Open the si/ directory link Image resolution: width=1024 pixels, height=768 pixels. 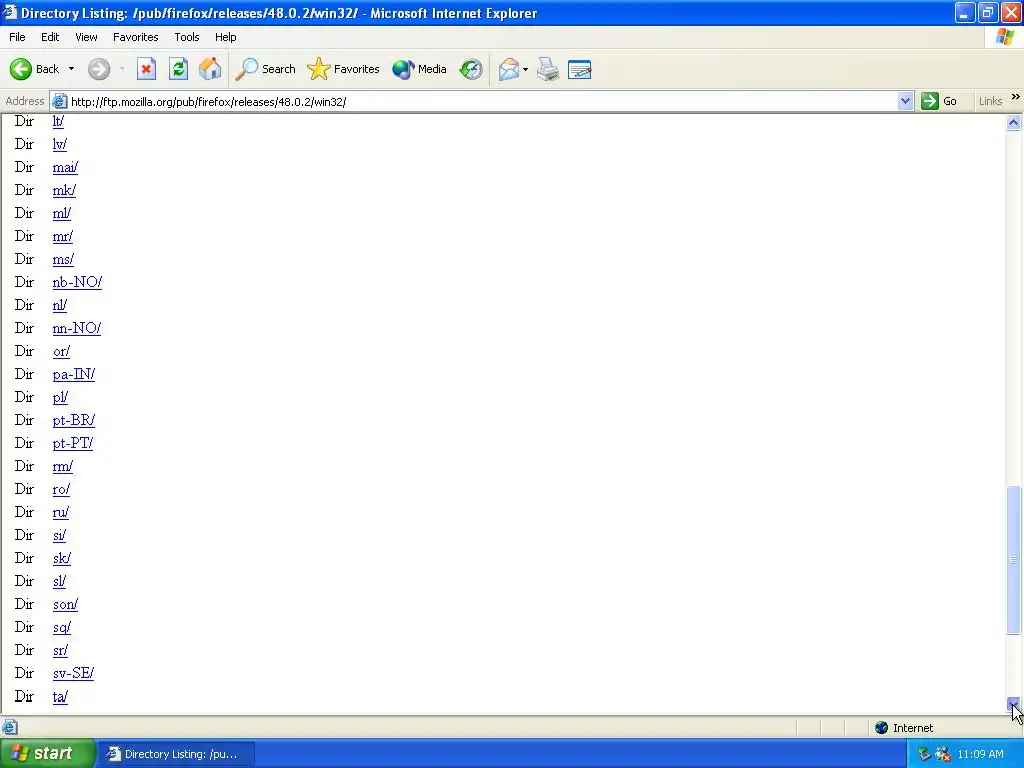click(59, 535)
